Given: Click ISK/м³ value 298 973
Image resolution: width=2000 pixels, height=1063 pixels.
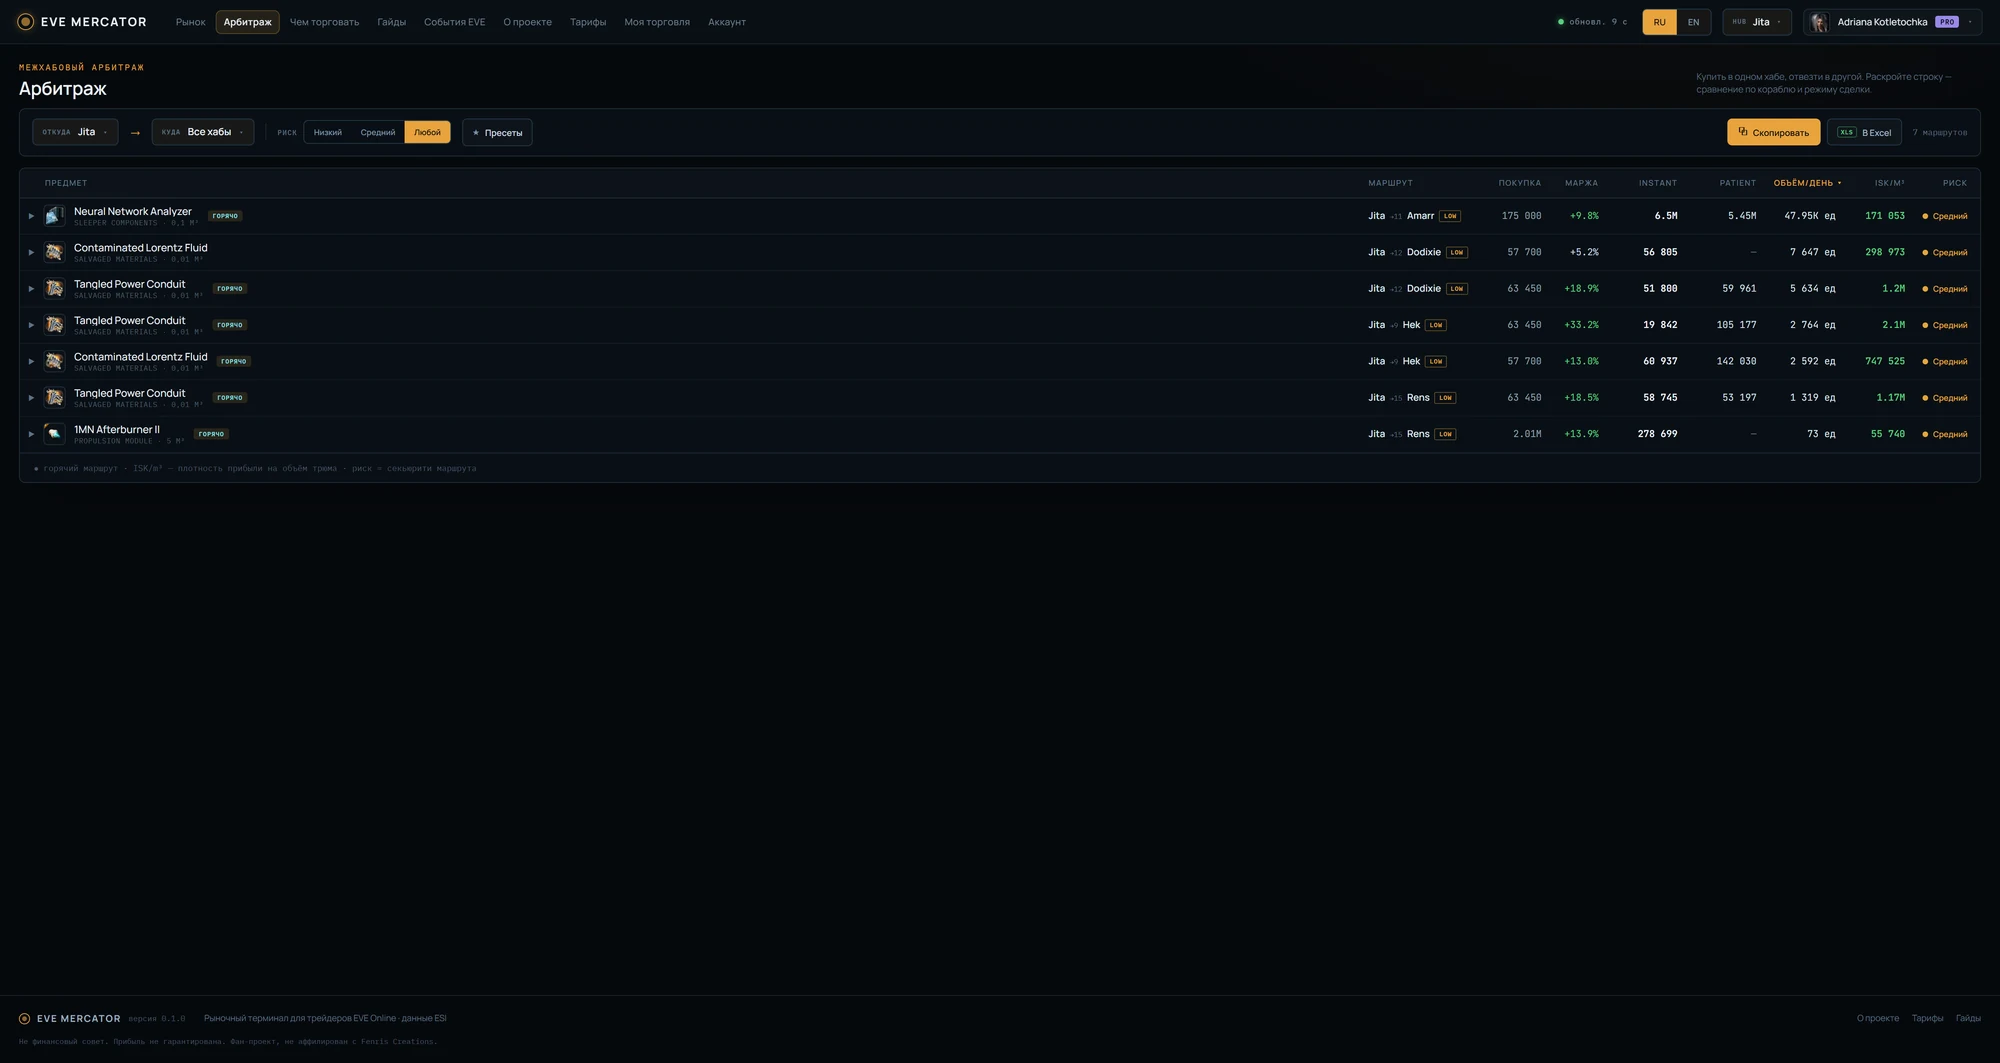Looking at the screenshot, I should [1884, 252].
